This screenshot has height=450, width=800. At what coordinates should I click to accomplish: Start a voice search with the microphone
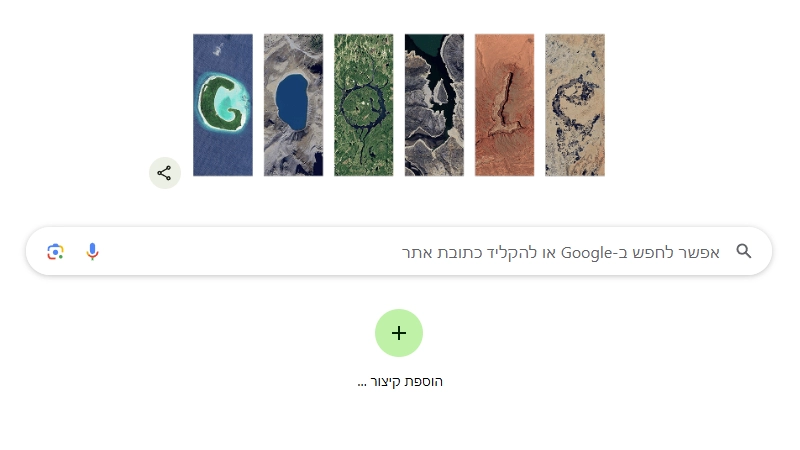(x=92, y=251)
